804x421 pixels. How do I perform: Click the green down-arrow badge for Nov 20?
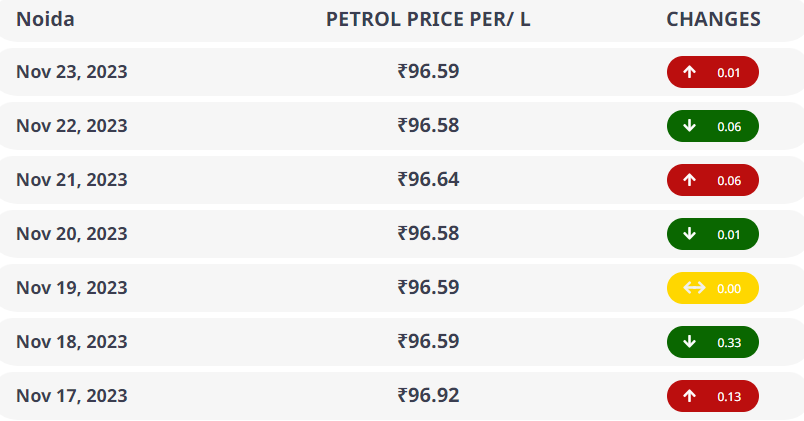coord(712,234)
